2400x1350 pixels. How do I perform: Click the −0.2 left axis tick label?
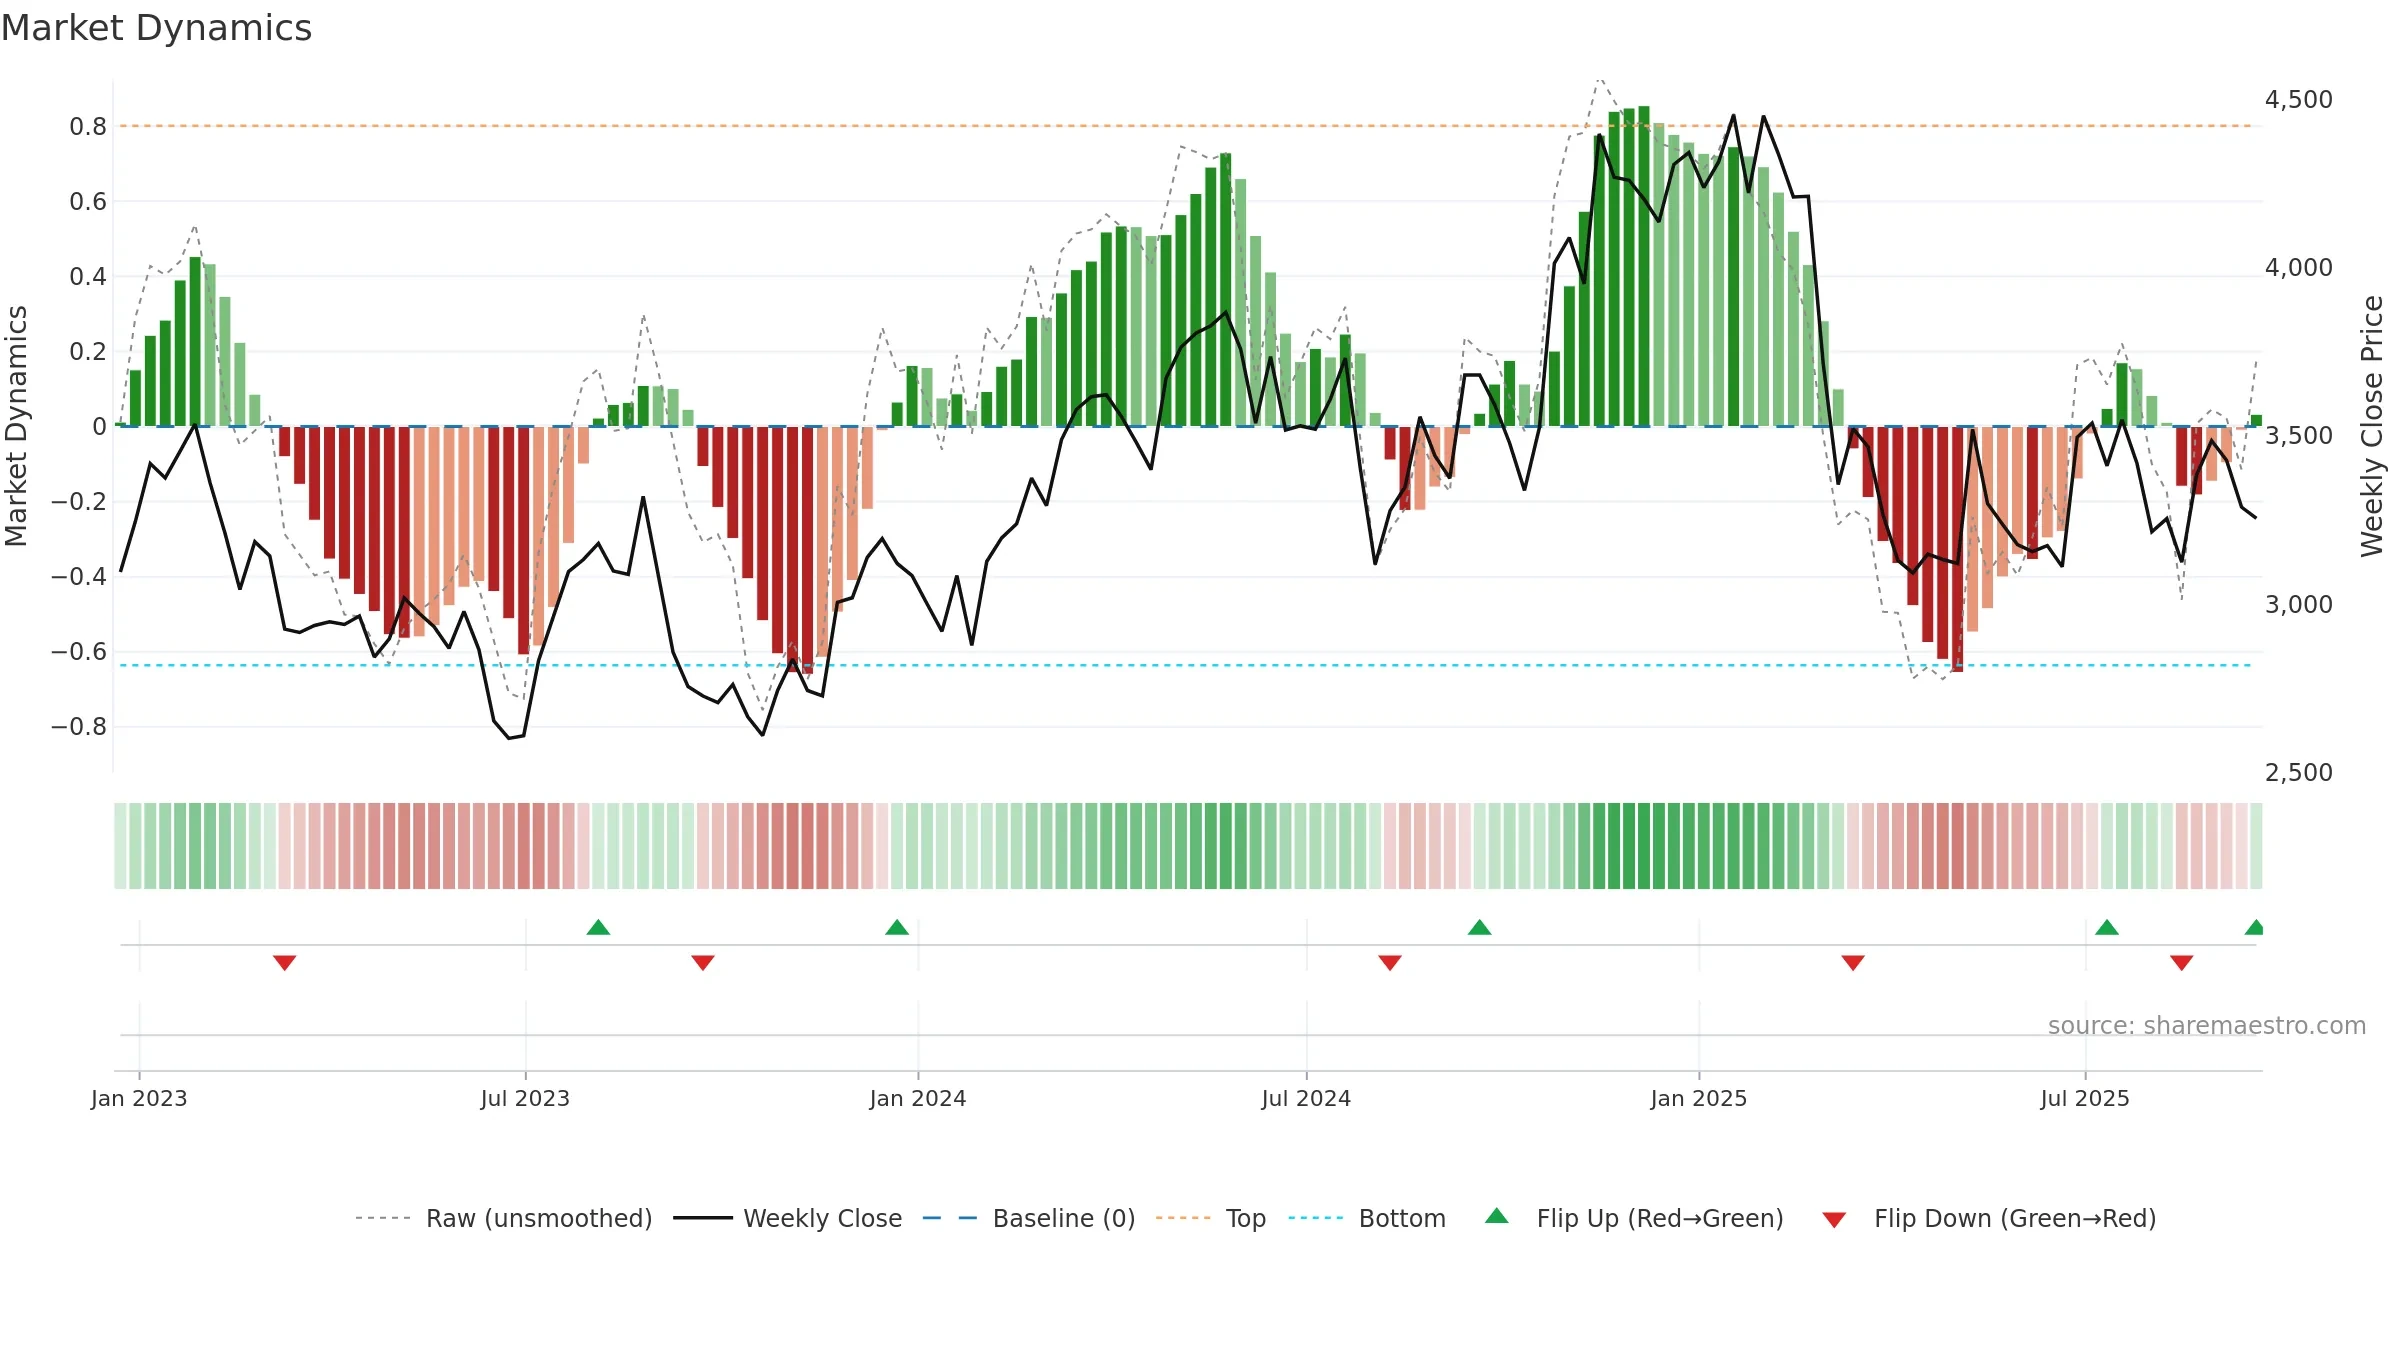coord(79,501)
